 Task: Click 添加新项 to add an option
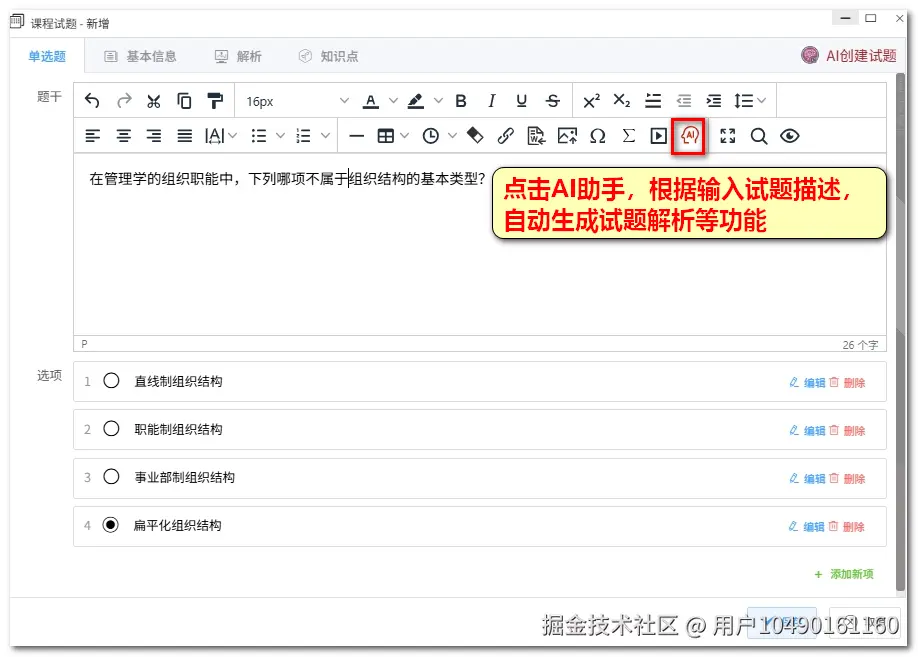(x=844, y=574)
